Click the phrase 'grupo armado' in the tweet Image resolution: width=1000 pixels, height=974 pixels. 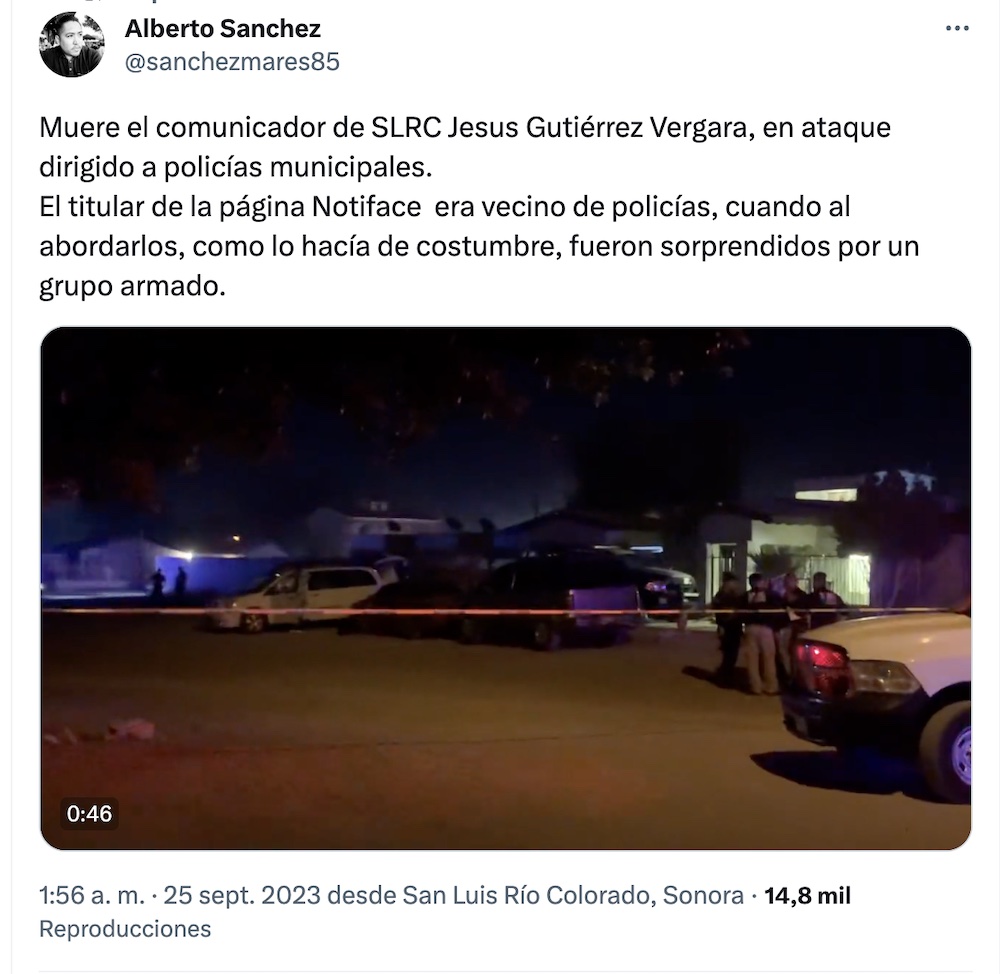[132, 286]
